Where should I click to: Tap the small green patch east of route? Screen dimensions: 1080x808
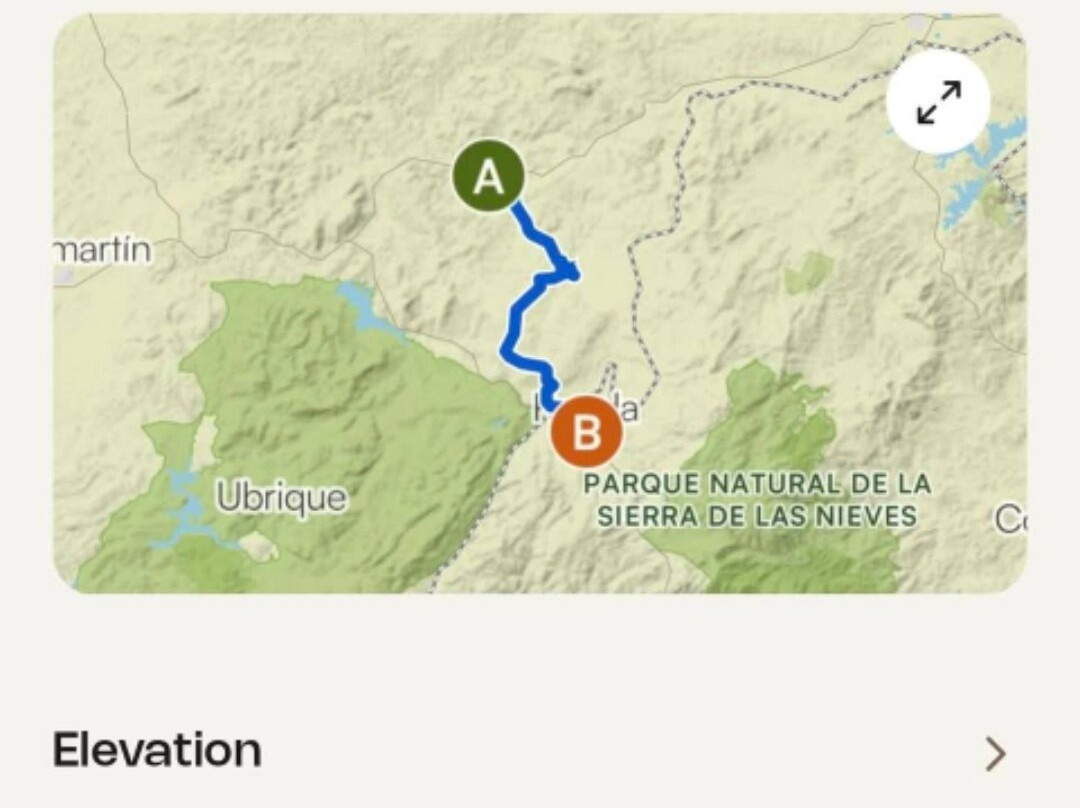click(x=808, y=271)
